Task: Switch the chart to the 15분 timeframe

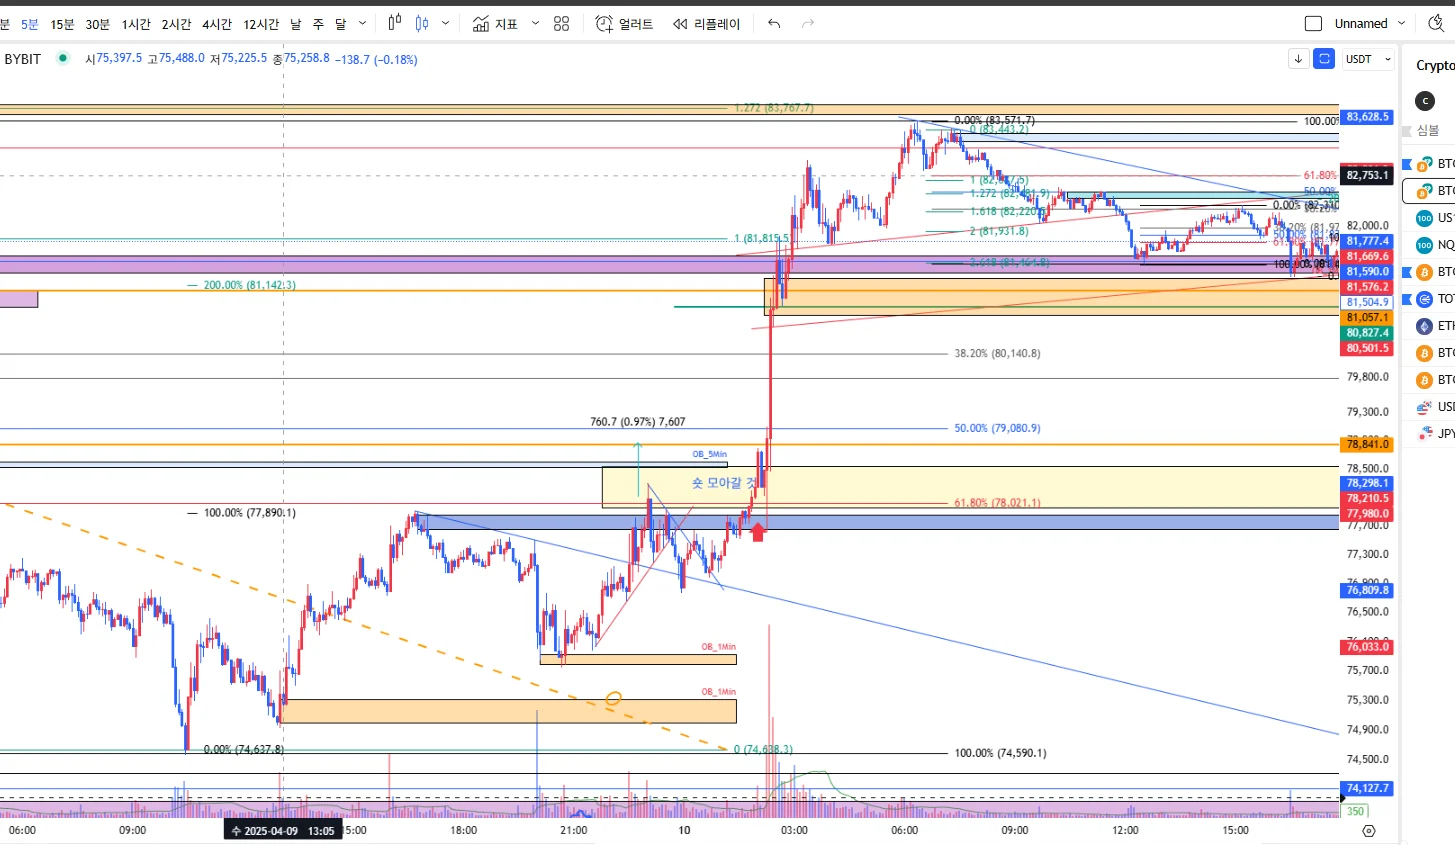Action: click(62, 24)
